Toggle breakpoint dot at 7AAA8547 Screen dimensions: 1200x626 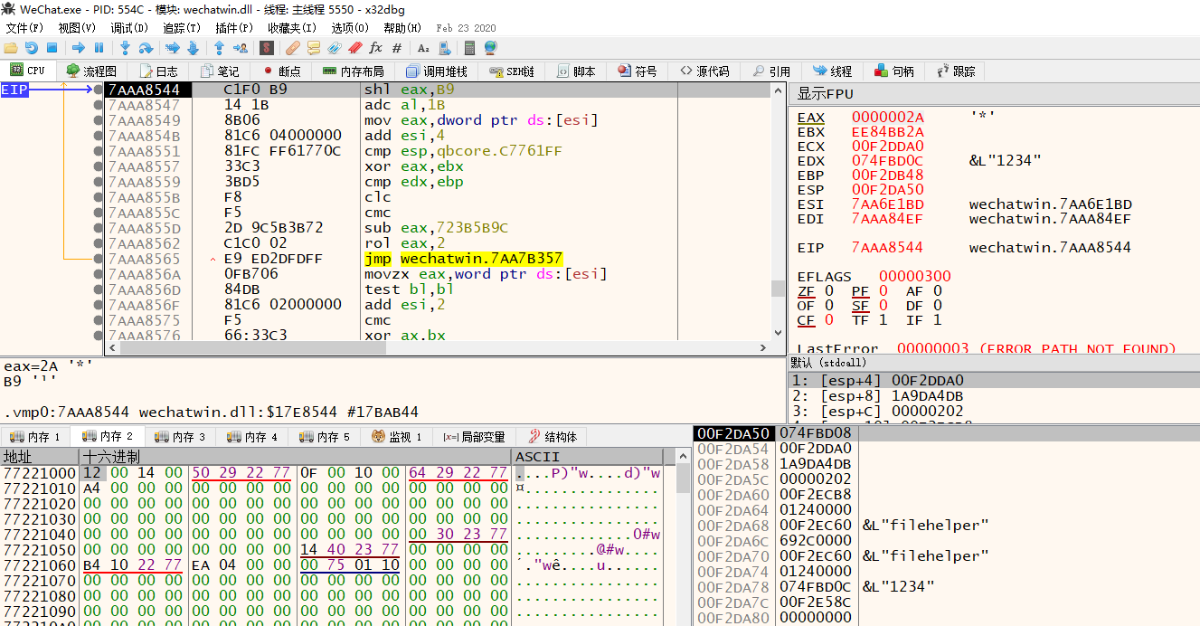point(98,105)
